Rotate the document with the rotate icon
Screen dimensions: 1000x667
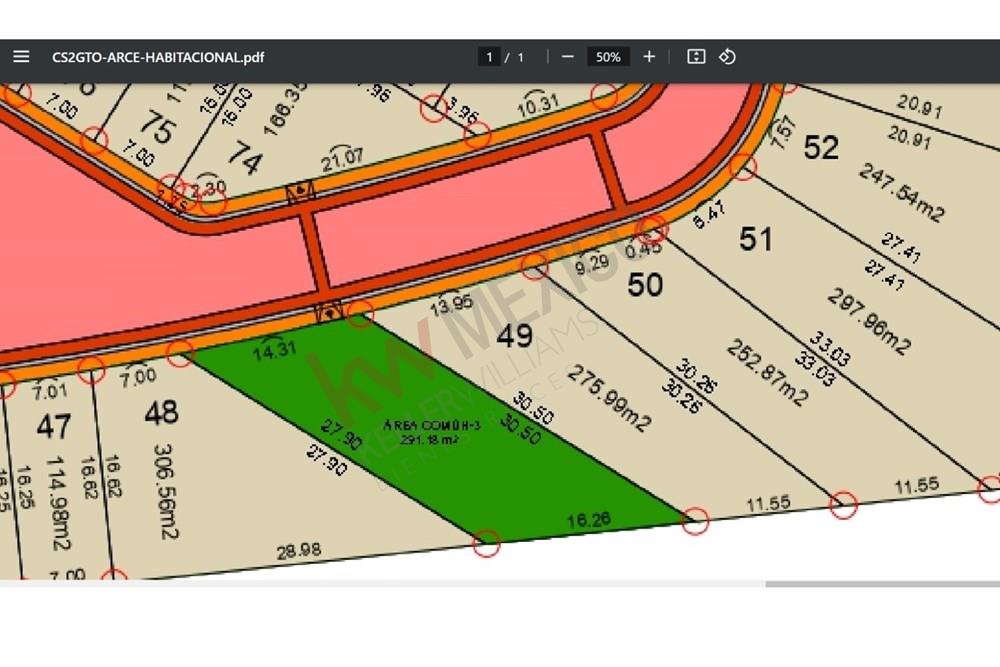click(x=727, y=57)
